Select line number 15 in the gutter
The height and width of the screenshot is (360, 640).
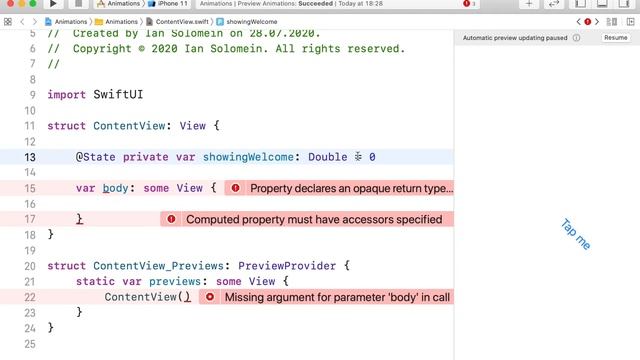coord(30,188)
